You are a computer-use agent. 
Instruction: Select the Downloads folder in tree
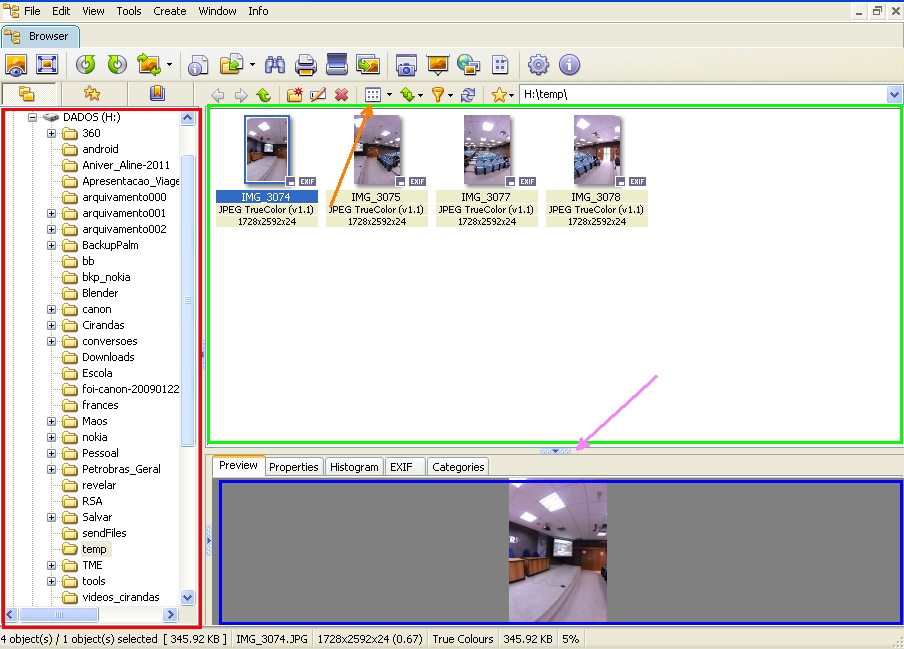coord(108,357)
